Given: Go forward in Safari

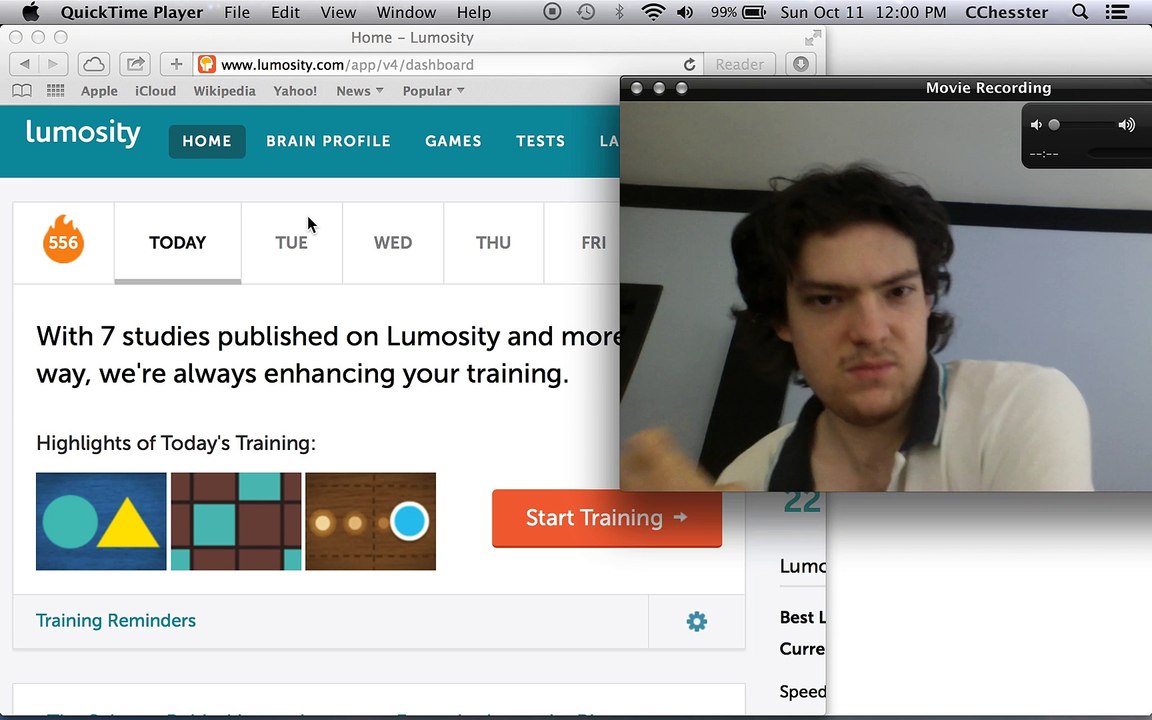Looking at the screenshot, I should 53,64.
